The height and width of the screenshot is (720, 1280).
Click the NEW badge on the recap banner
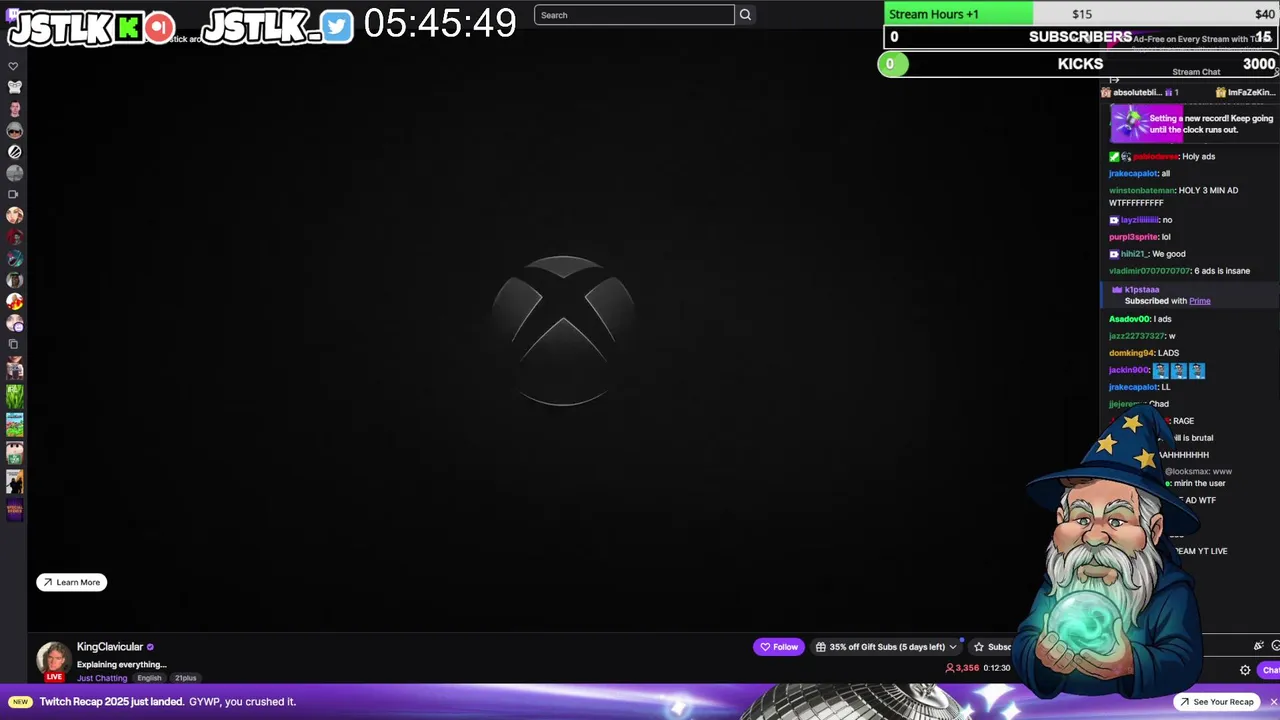click(20, 702)
